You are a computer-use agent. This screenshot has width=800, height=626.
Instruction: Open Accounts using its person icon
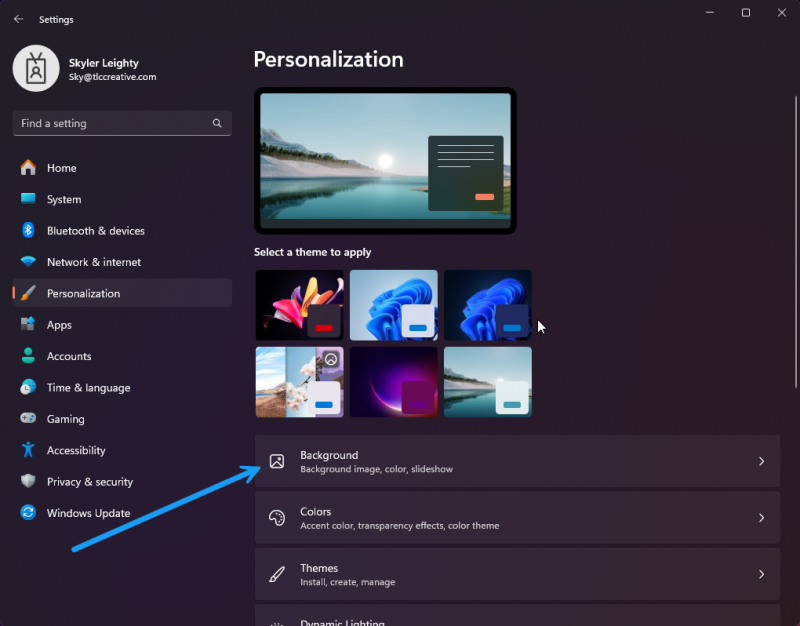tap(30, 355)
